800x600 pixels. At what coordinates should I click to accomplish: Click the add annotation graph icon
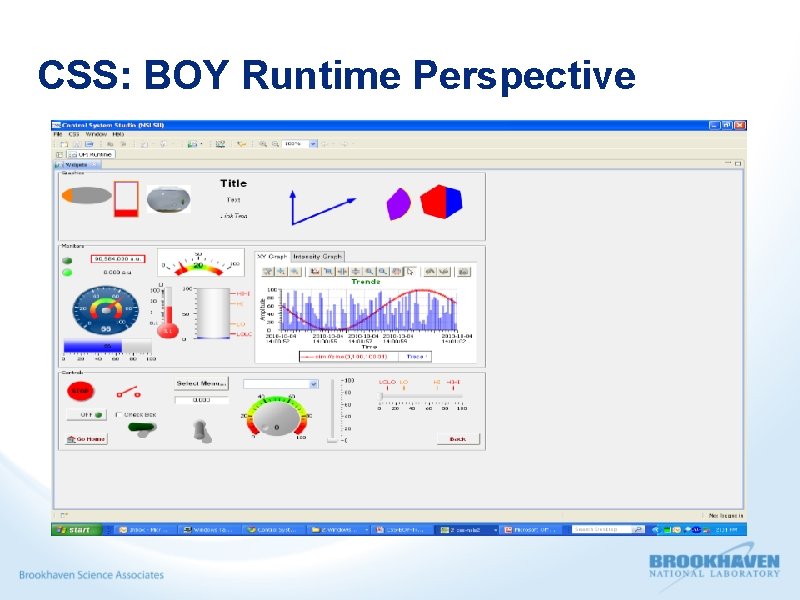click(281, 271)
